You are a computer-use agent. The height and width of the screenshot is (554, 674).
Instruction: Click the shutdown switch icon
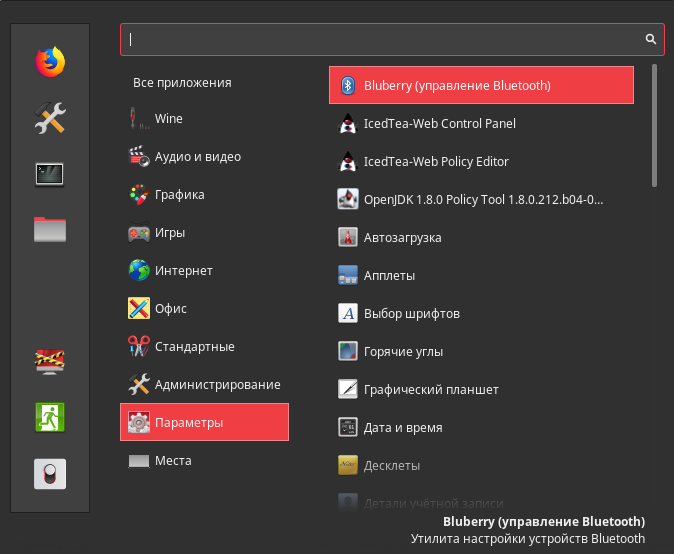point(50,474)
